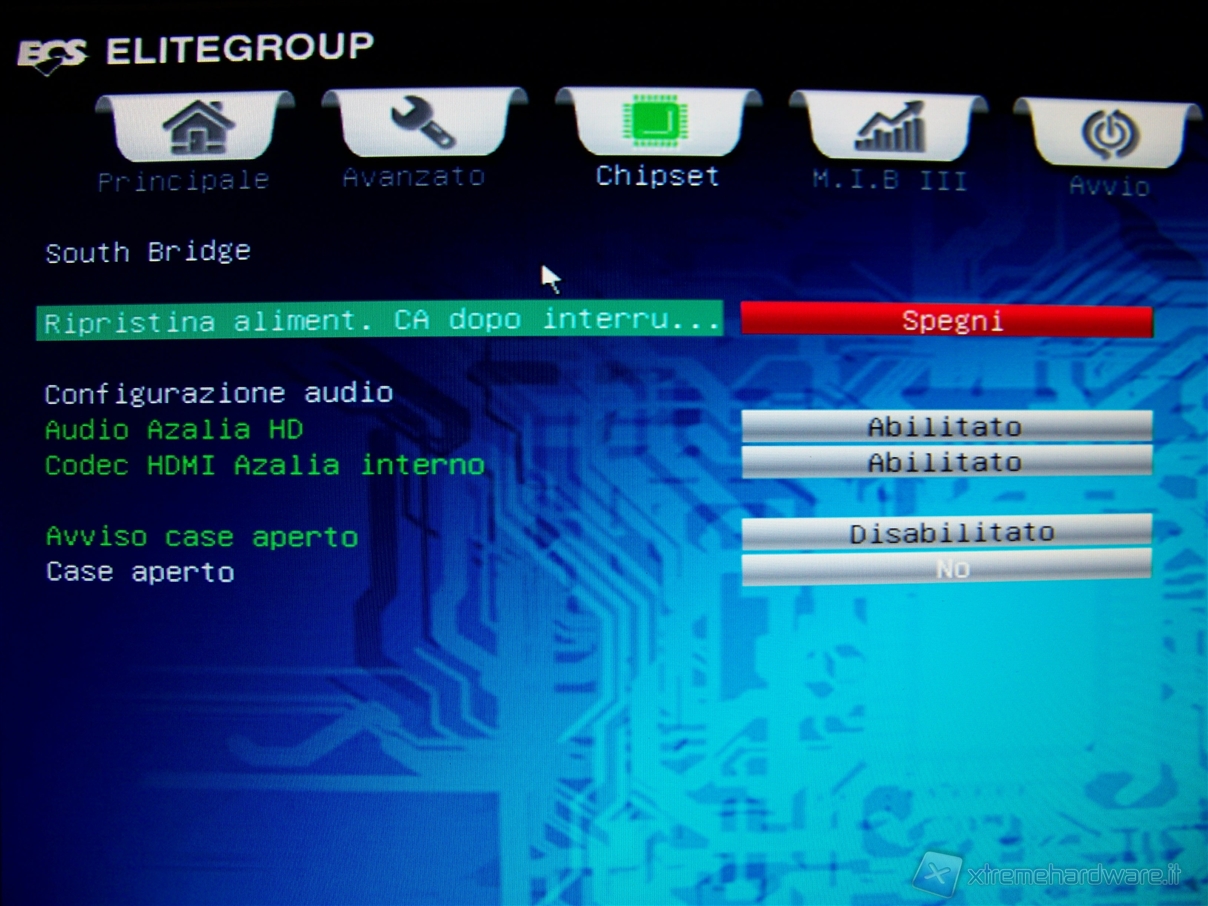Toggle Abilitato for Codec HDMI Azalia interno

[x=946, y=462]
